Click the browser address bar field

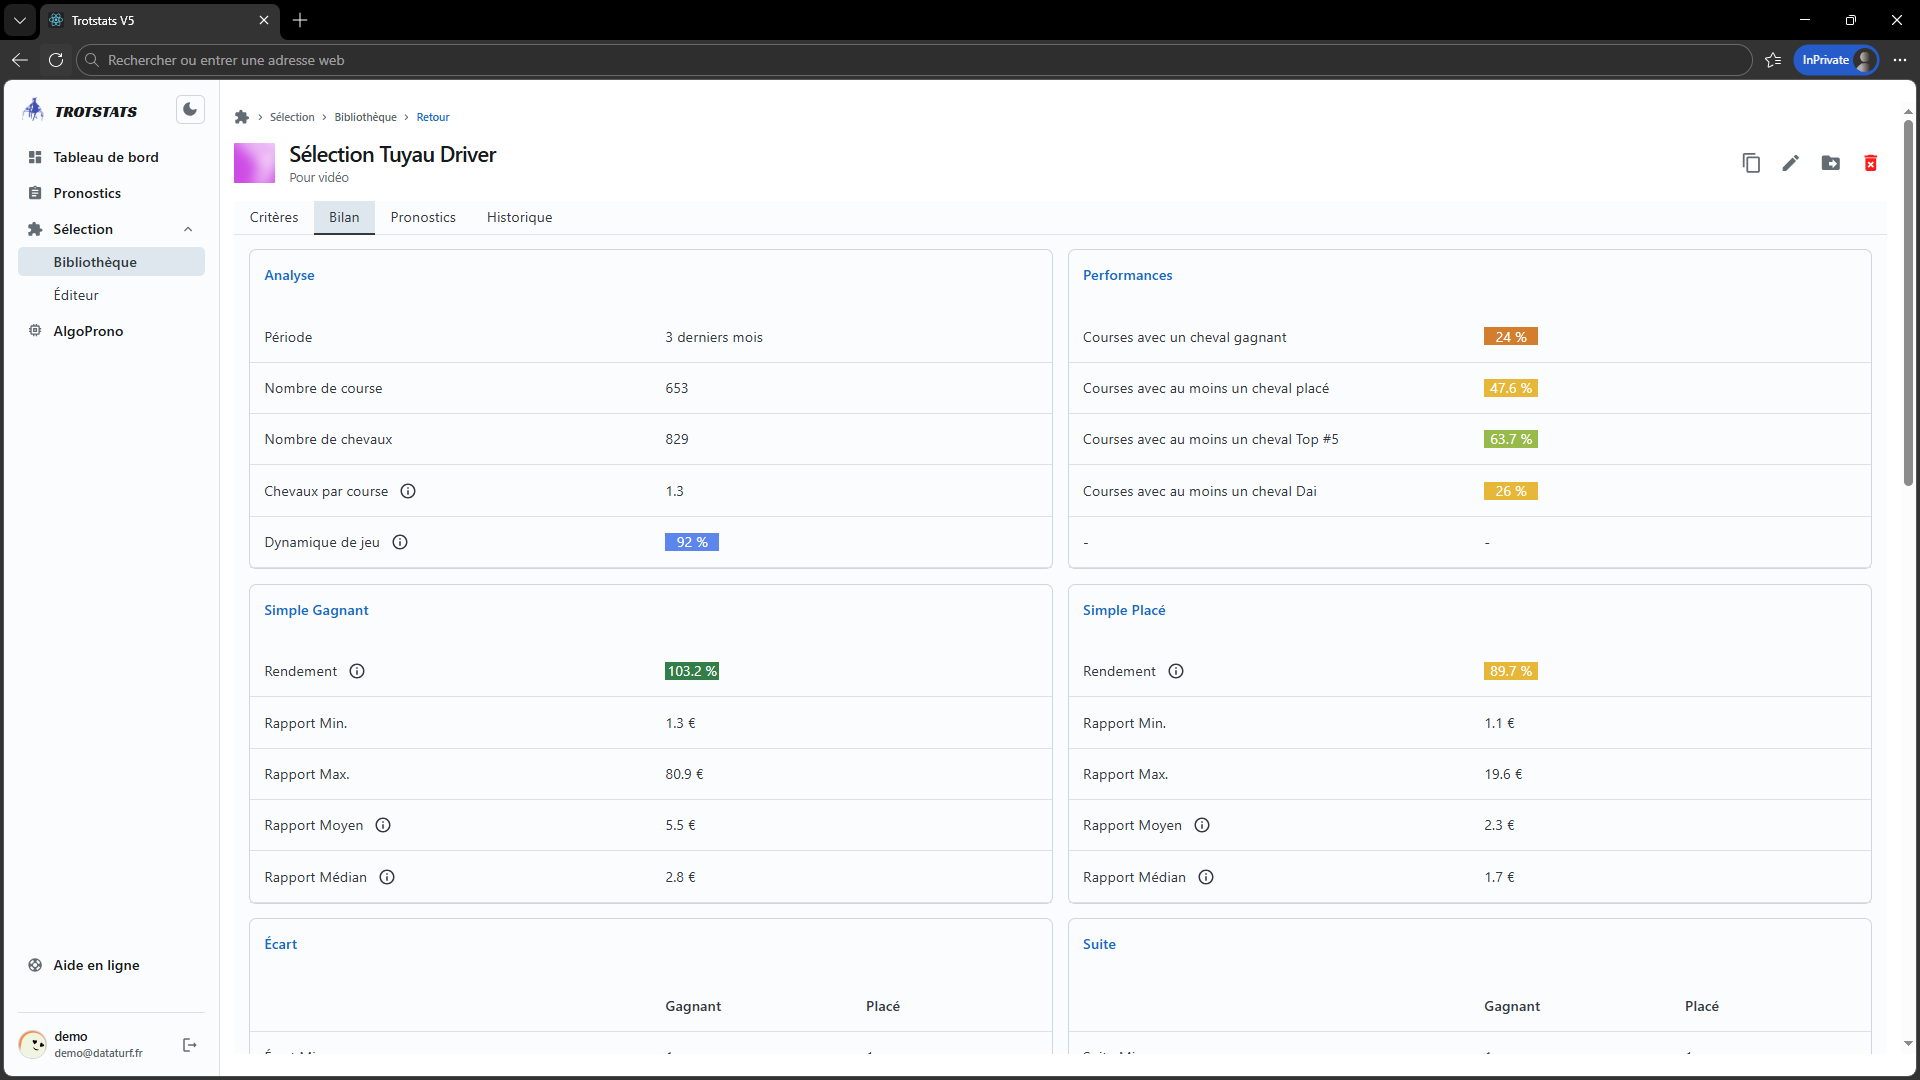coord(900,60)
